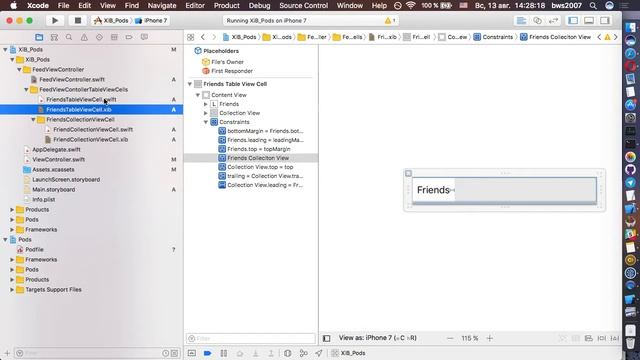Image resolution: width=640 pixels, height=360 pixels.
Task: Collapse the FeedViewContollerTableViewCells folder
Action: coord(26,89)
